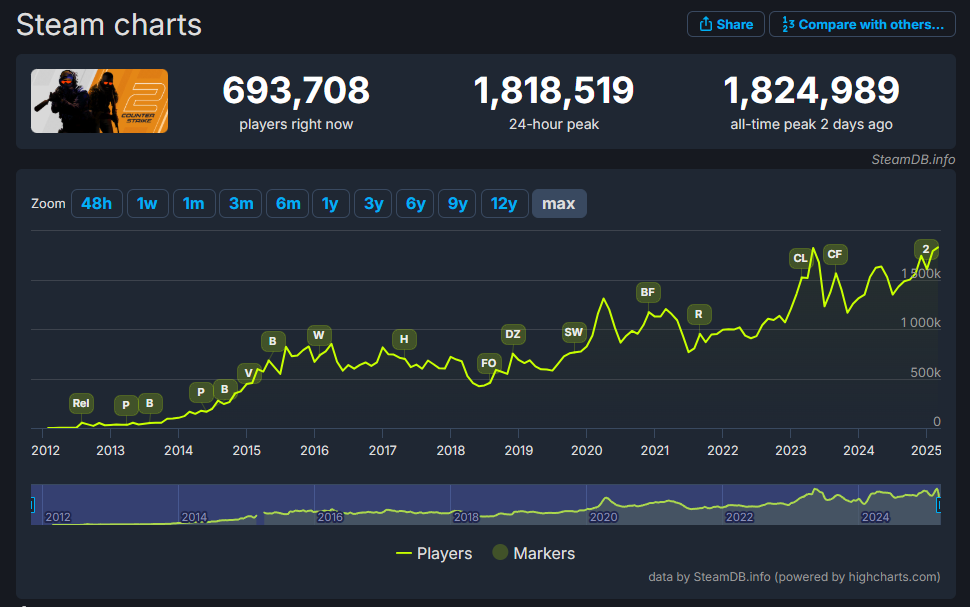Screen dimensions: 970x607
Task: Click the 'all-time peak 2 days ago' caption
Action: pos(812,124)
